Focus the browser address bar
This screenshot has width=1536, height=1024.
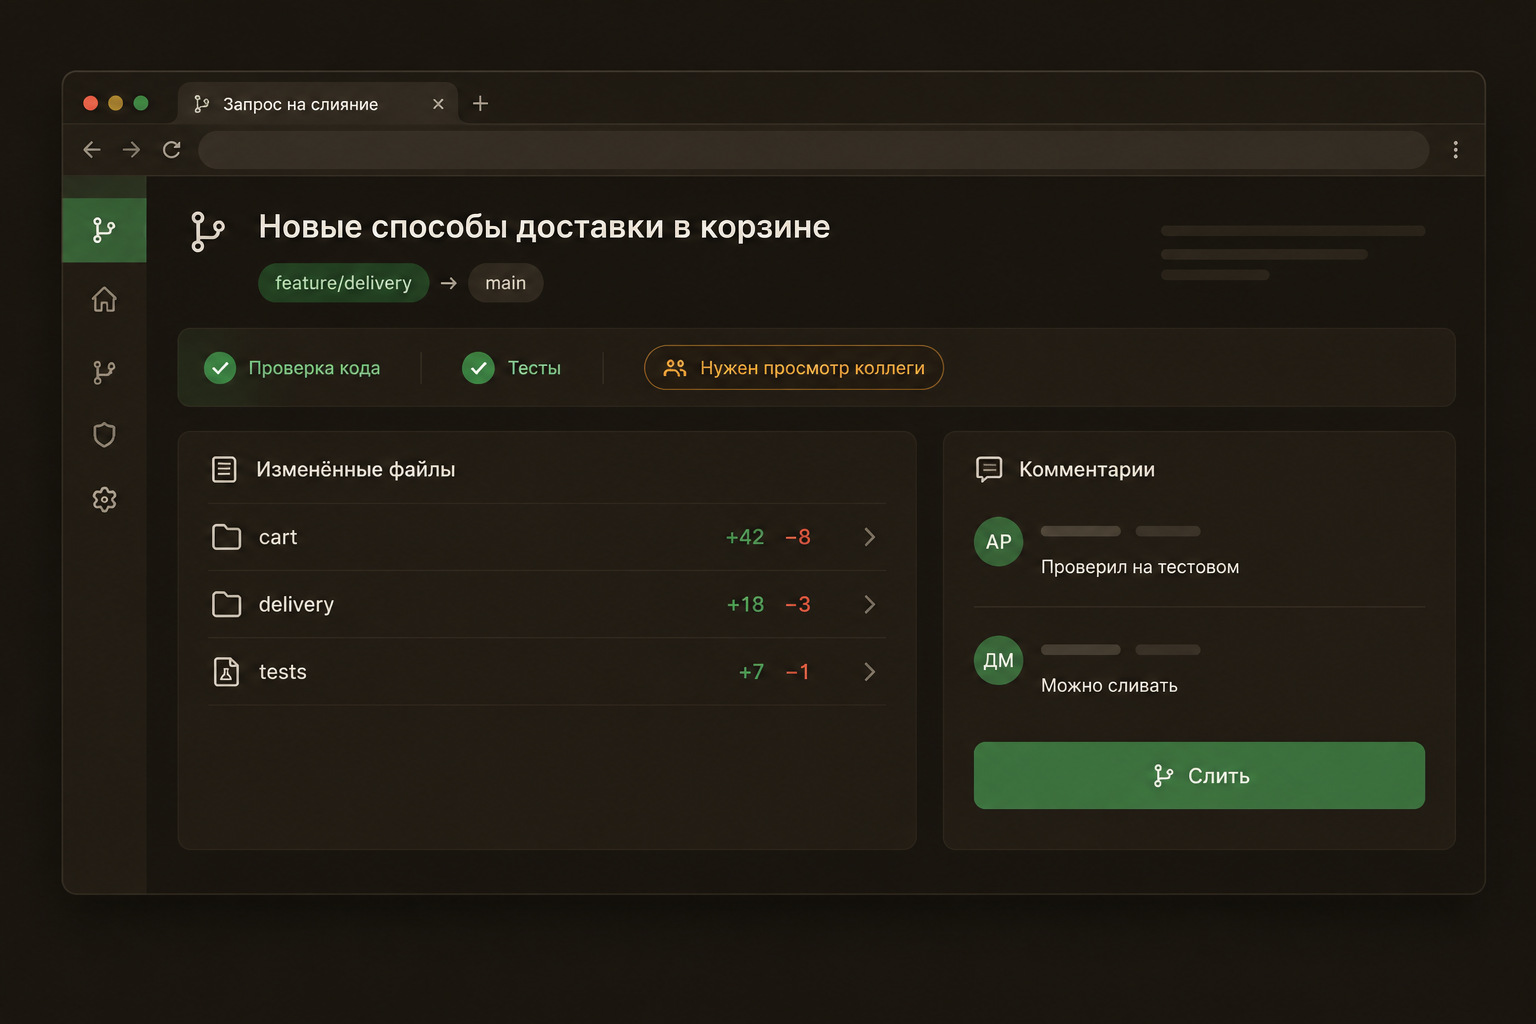click(813, 150)
